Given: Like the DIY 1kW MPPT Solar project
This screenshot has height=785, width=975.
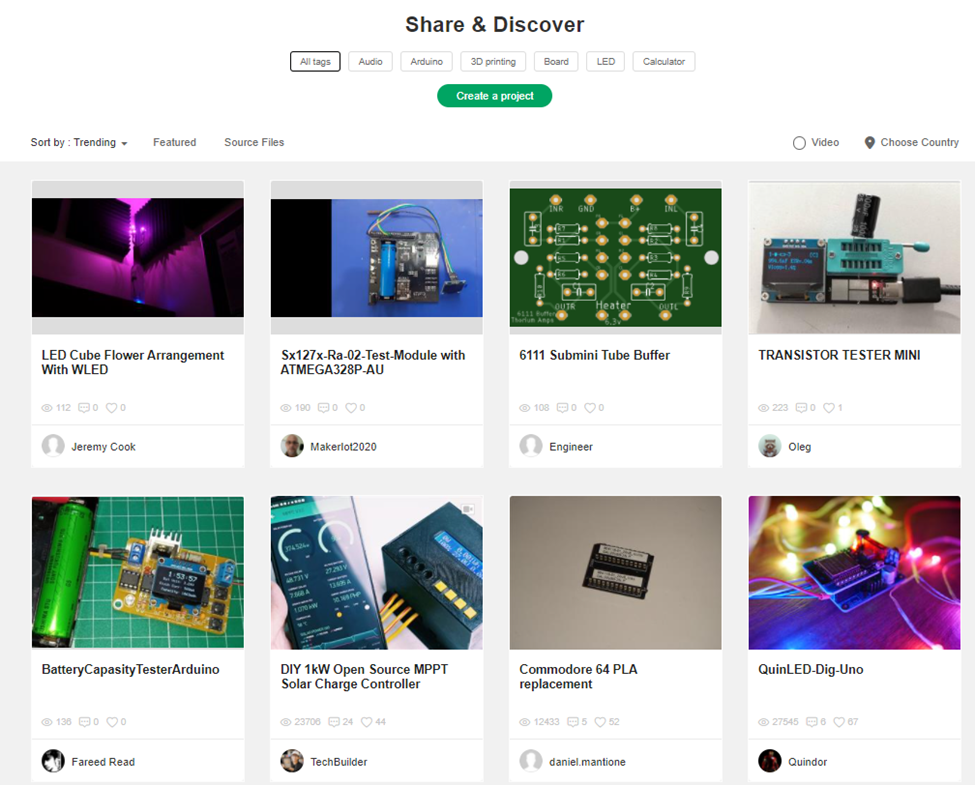Looking at the screenshot, I should 366,722.
